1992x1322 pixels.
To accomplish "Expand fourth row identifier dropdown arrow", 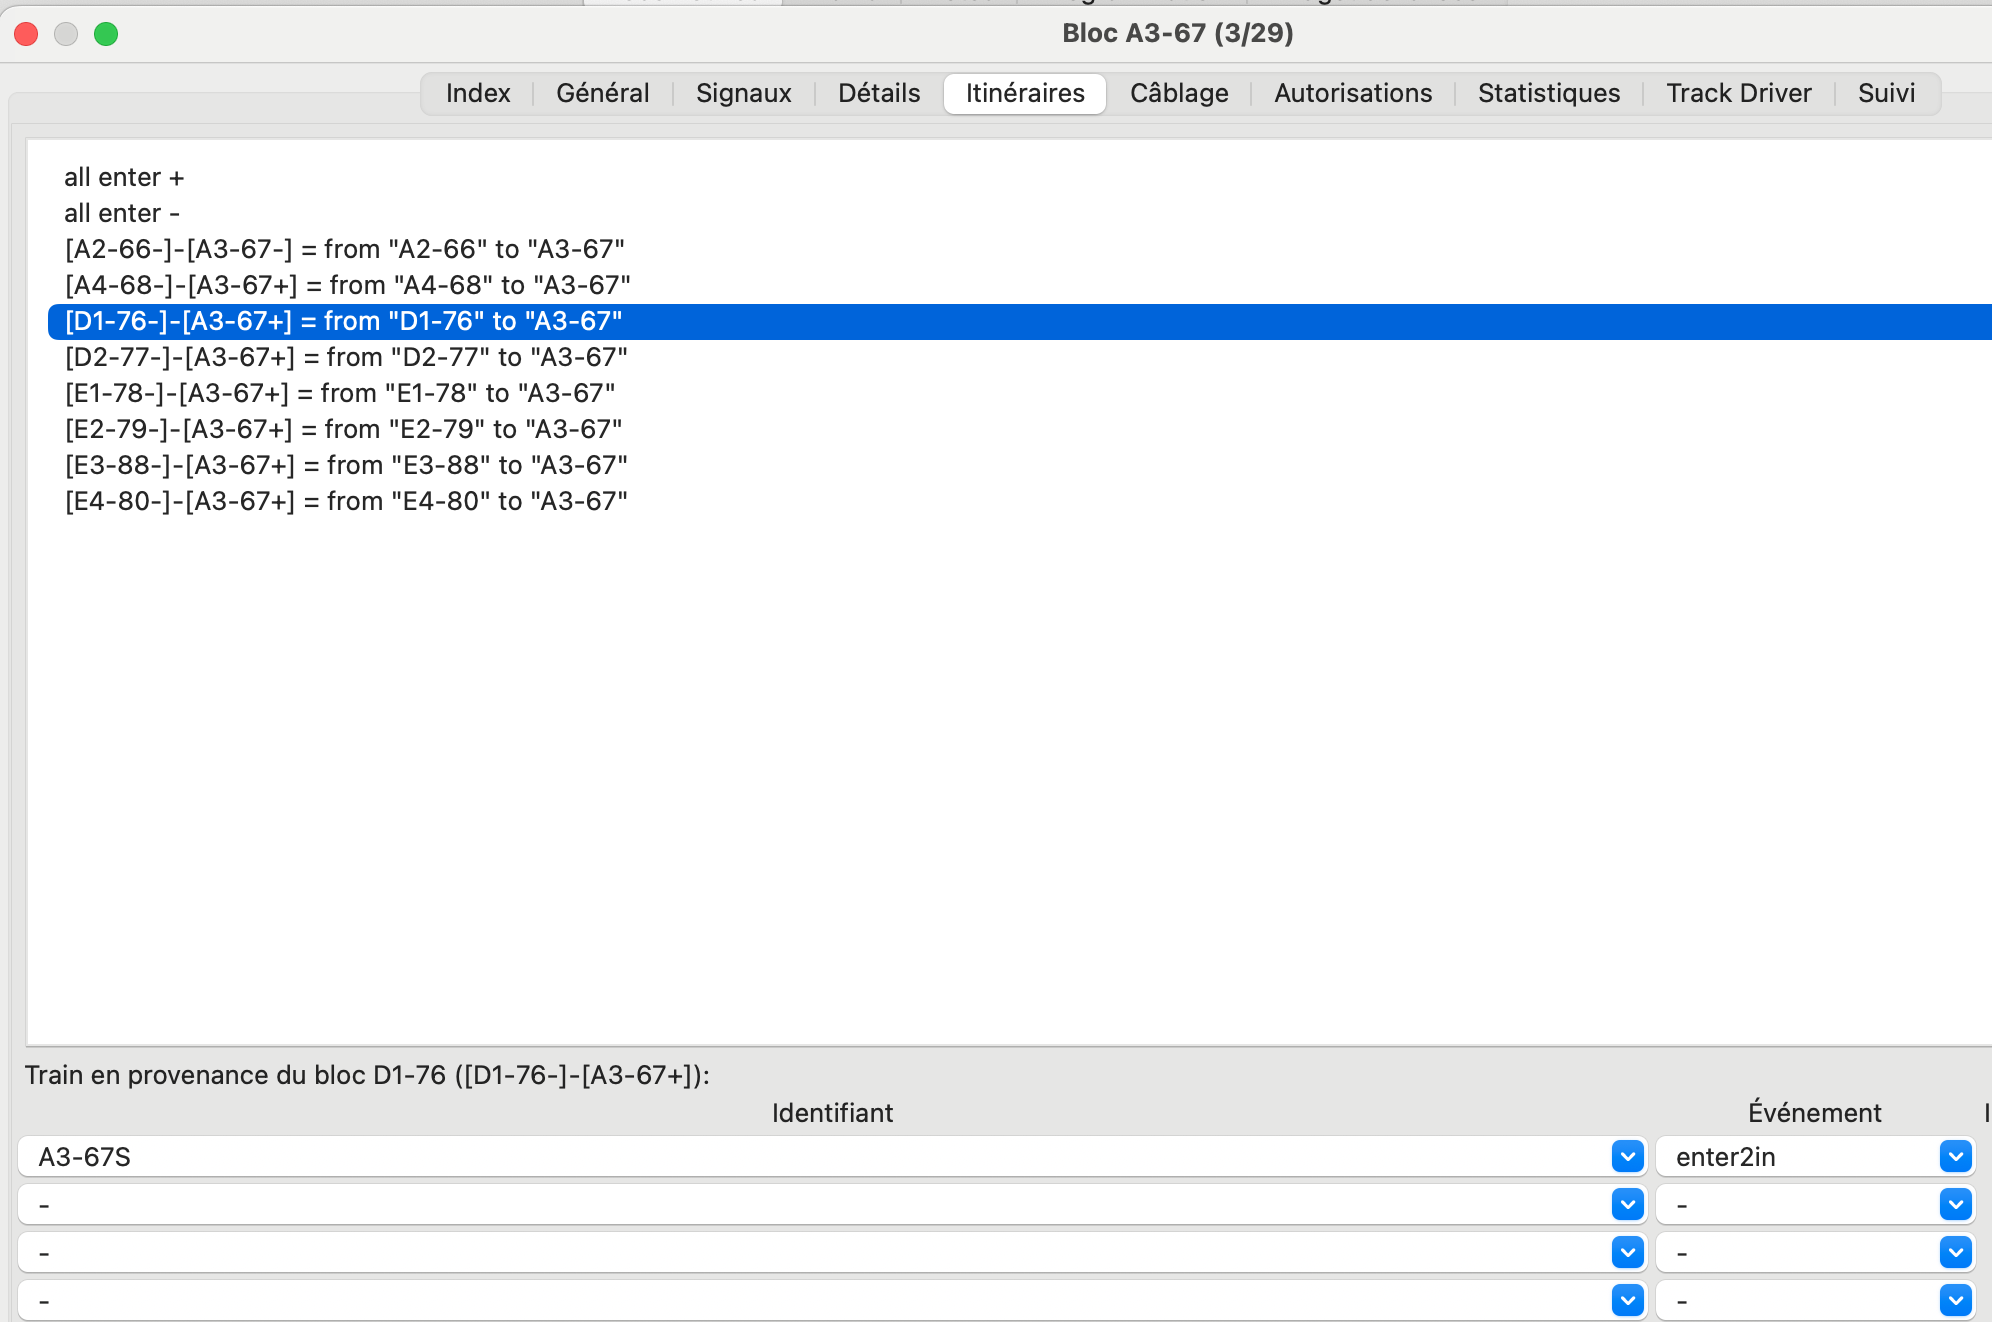I will [x=1628, y=1300].
